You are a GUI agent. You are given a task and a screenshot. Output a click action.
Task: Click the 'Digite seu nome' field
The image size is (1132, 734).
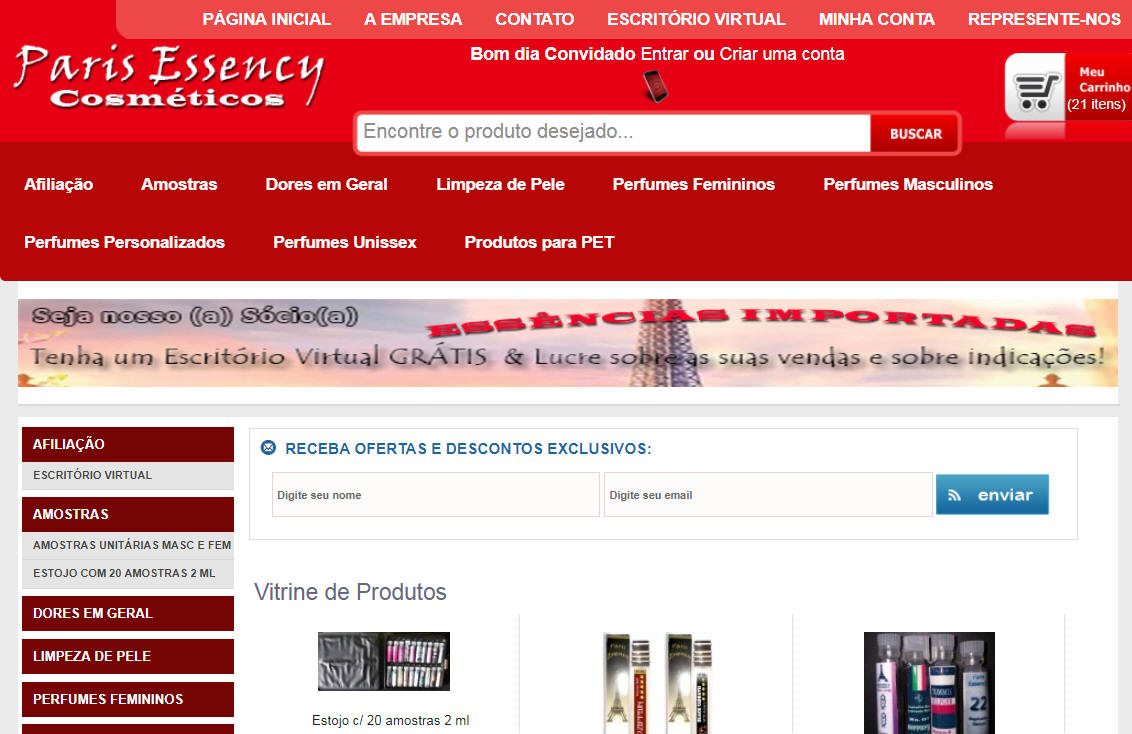click(x=435, y=494)
